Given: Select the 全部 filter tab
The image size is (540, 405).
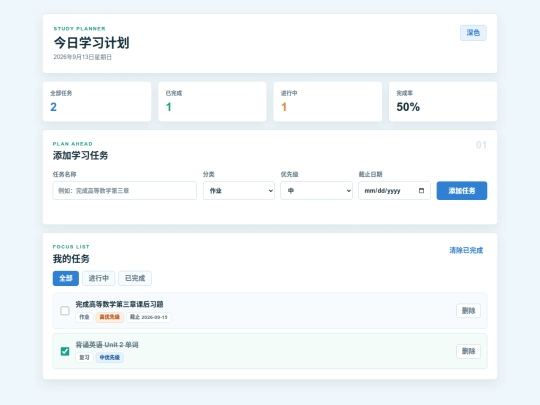Looking at the screenshot, I should [x=66, y=278].
